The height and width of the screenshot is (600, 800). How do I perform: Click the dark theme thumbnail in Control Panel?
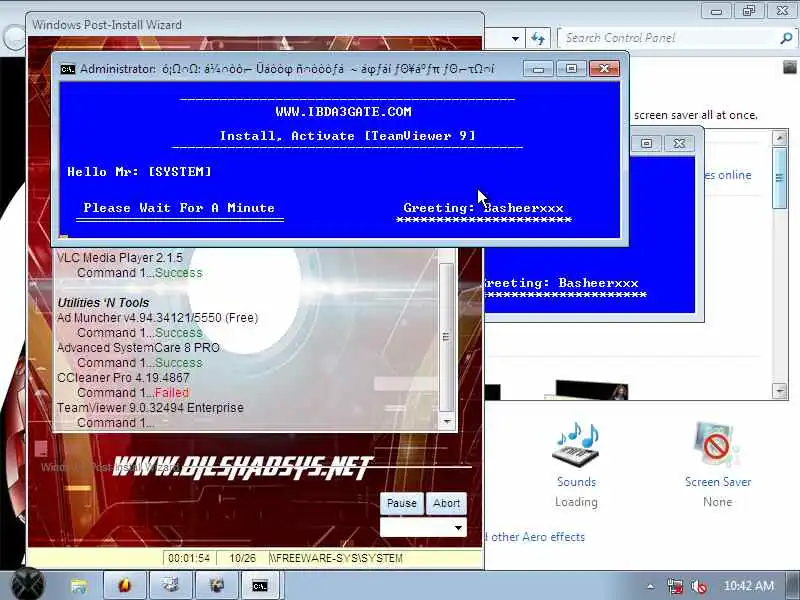pyautogui.click(x=592, y=390)
